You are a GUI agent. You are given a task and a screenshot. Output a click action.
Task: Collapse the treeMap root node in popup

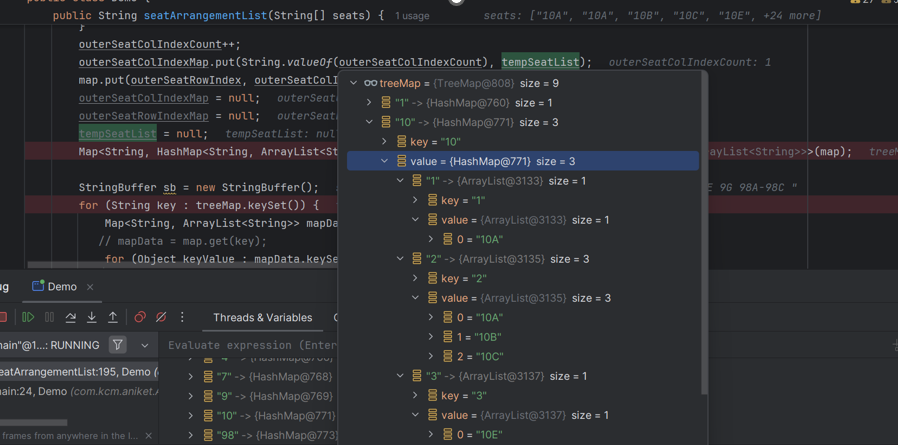[353, 84]
